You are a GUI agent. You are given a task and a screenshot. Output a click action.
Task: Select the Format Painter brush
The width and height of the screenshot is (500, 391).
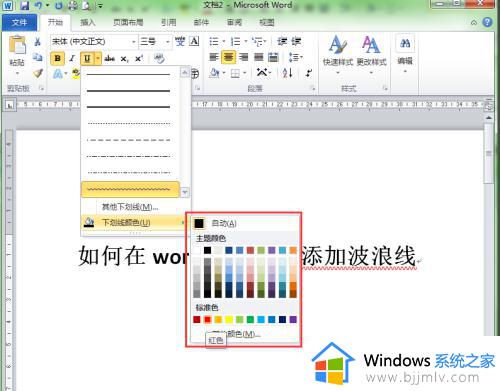(x=38, y=73)
